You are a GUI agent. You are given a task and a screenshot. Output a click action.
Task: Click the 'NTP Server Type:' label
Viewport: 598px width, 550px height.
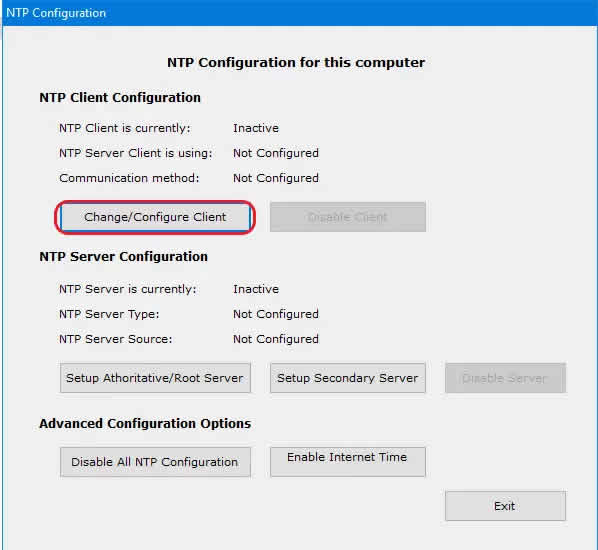coord(109,314)
